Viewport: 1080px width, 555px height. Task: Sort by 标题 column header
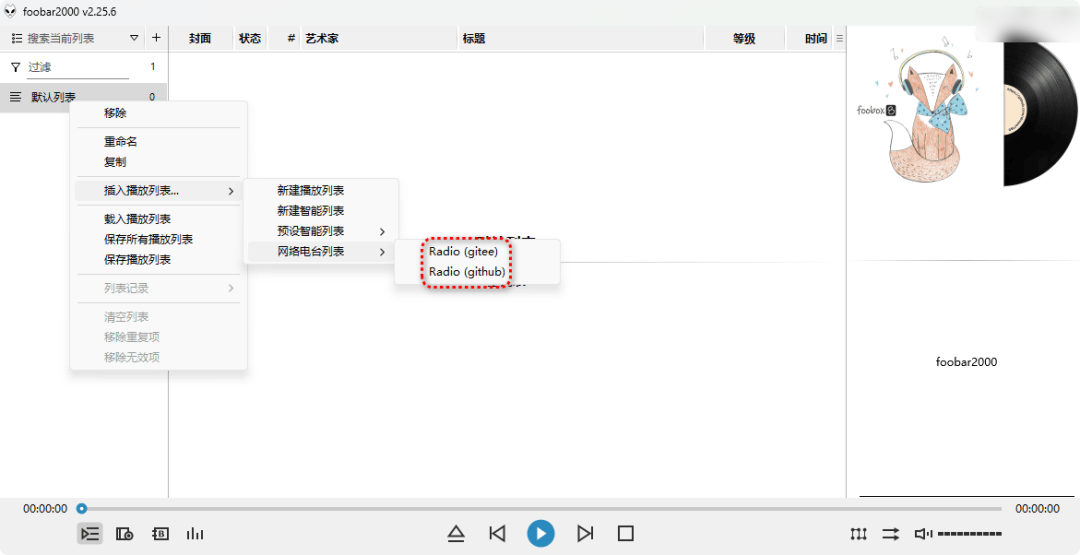pyautogui.click(x=582, y=39)
